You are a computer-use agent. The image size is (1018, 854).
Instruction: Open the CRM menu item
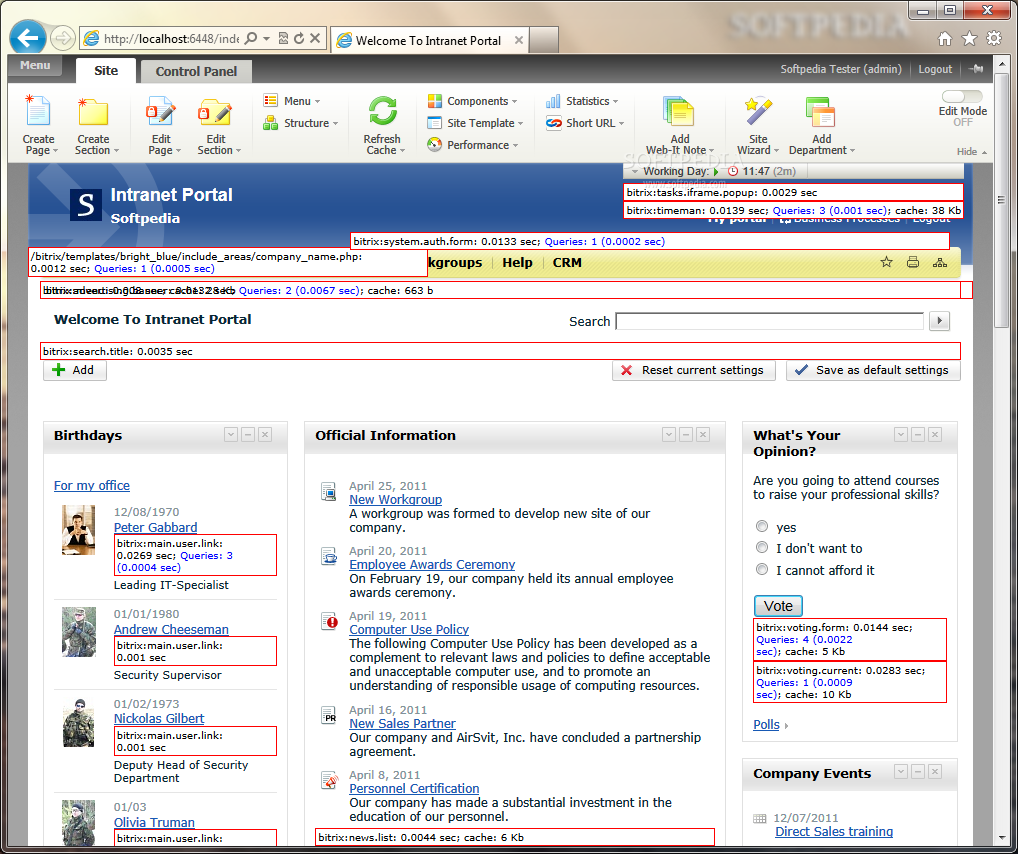(567, 262)
